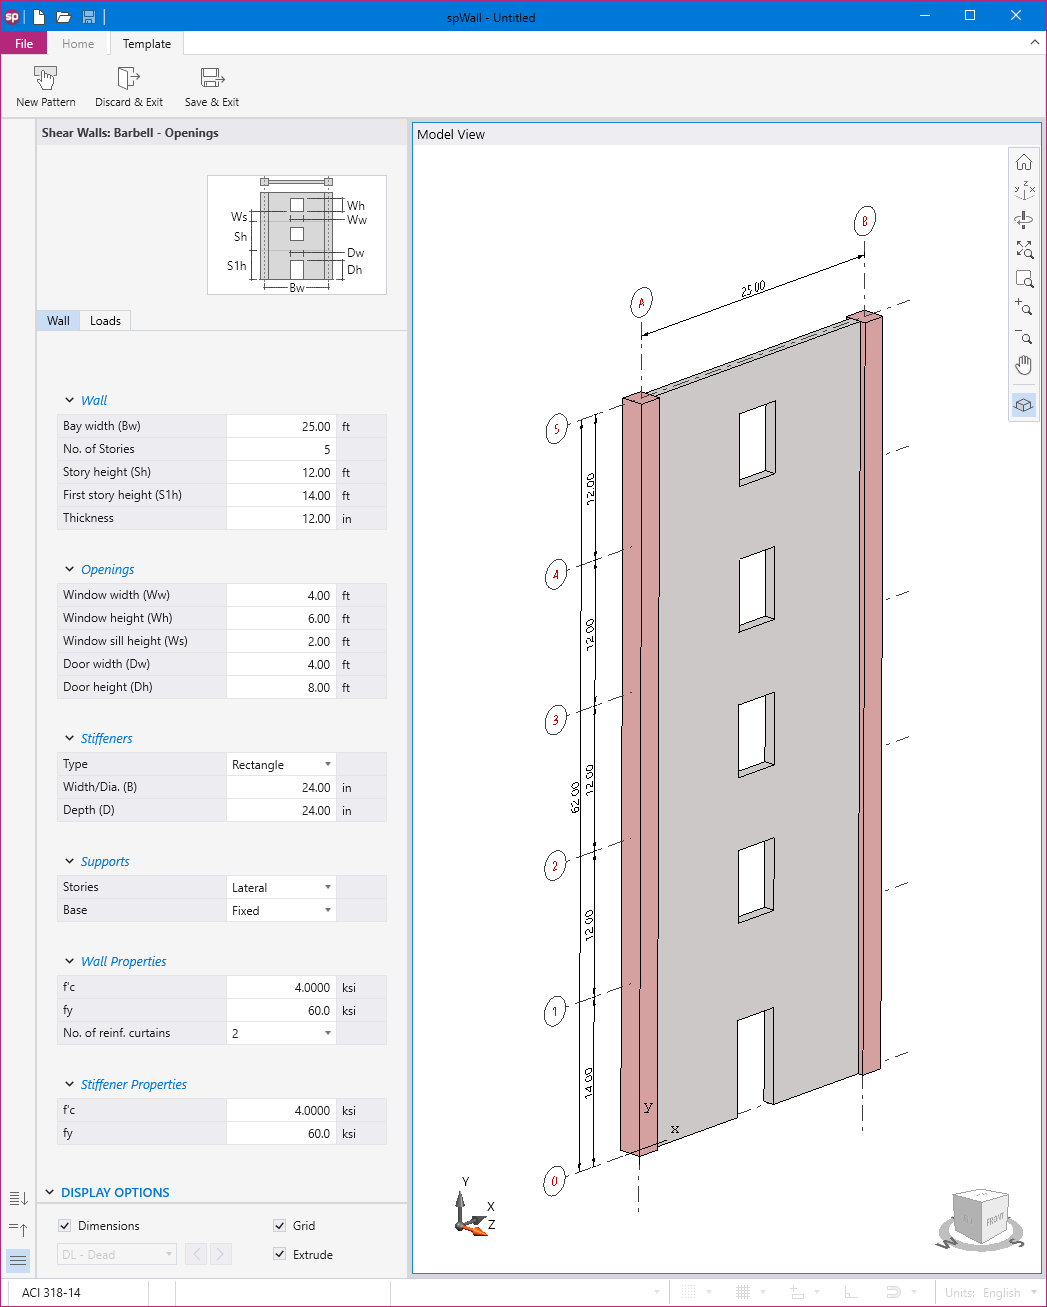This screenshot has width=1047, height=1307.
Task: Click the Save & Exit button
Action: click(212, 87)
